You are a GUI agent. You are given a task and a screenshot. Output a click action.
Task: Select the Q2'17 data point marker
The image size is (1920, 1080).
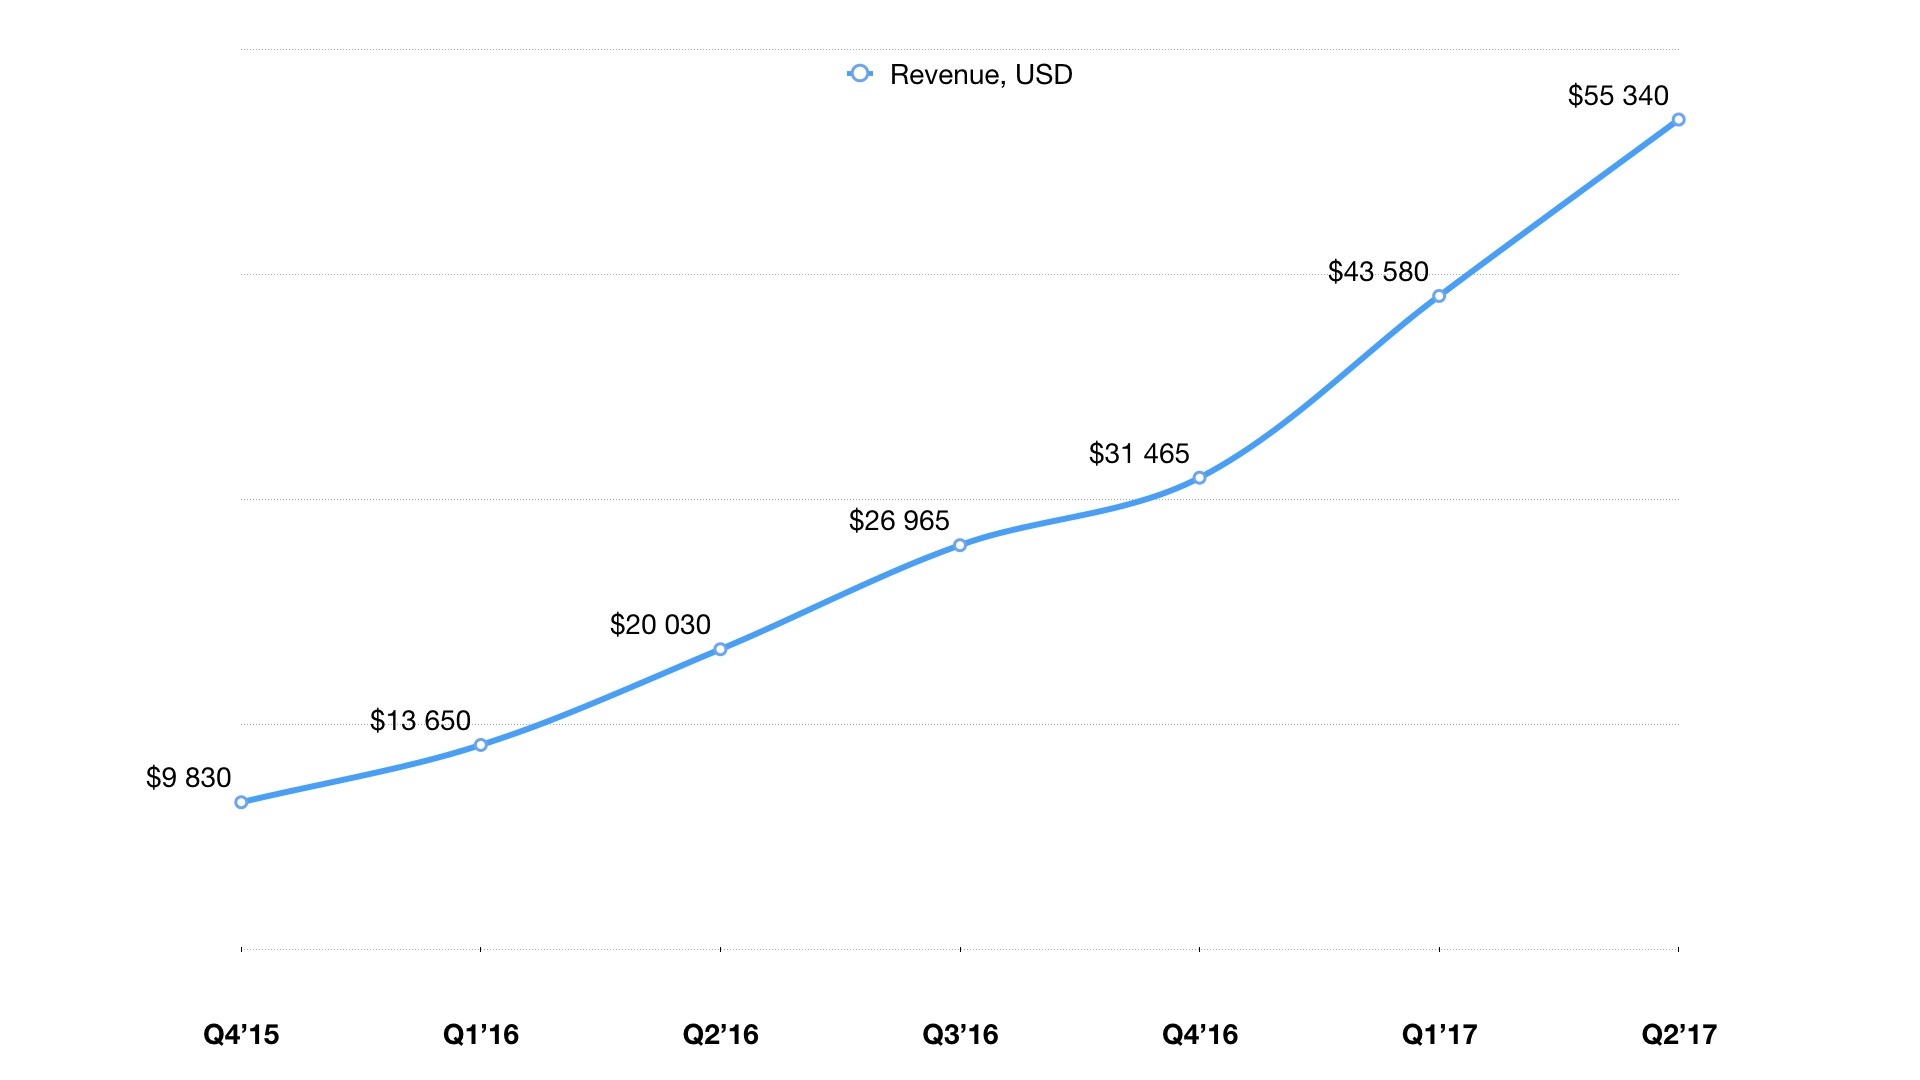coord(1679,120)
